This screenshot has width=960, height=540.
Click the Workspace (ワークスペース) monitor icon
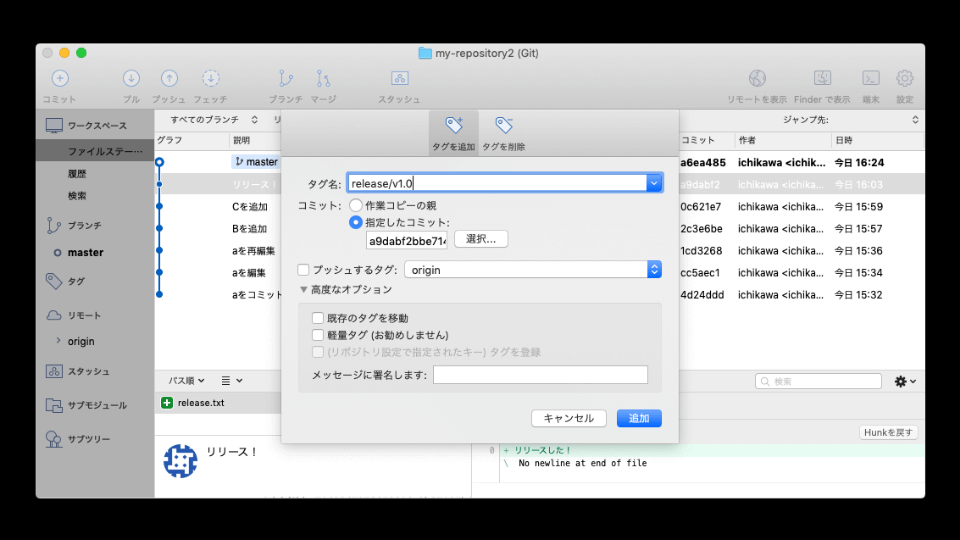click(54, 126)
